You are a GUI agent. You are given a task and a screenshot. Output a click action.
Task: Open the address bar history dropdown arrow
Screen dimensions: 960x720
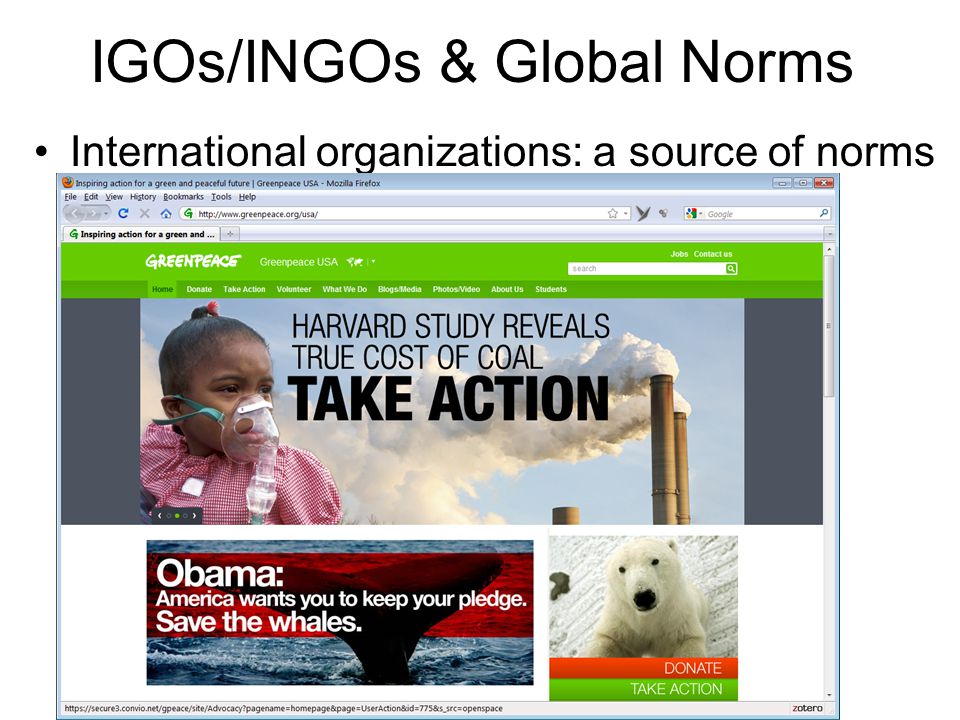click(x=625, y=214)
